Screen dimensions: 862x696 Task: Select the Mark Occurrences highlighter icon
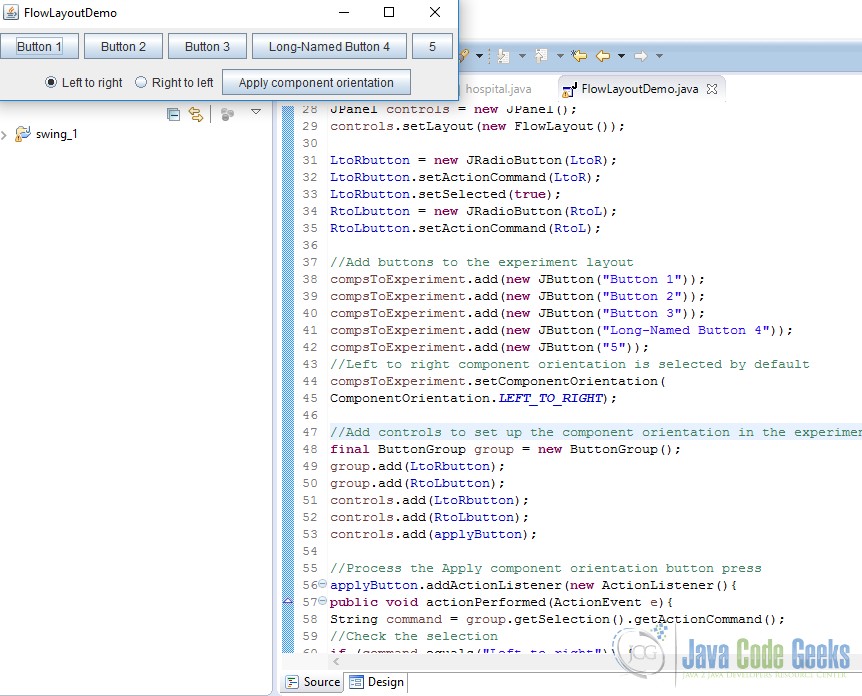(x=462, y=57)
